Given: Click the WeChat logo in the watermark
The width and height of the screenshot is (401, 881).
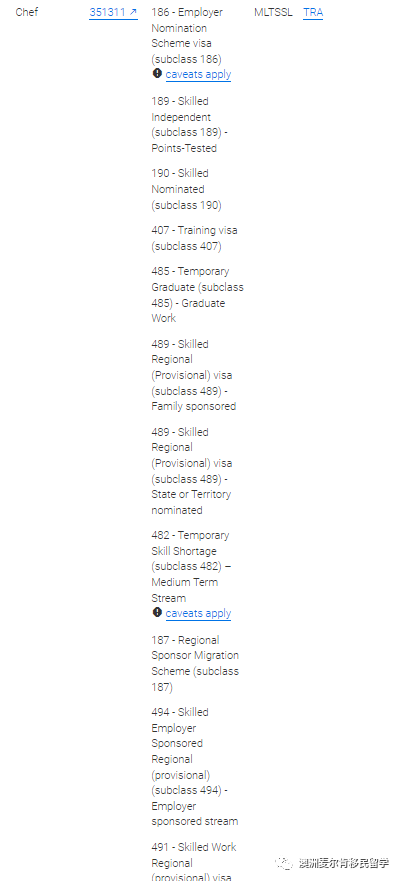Looking at the screenshot, I should pos(285,863).
